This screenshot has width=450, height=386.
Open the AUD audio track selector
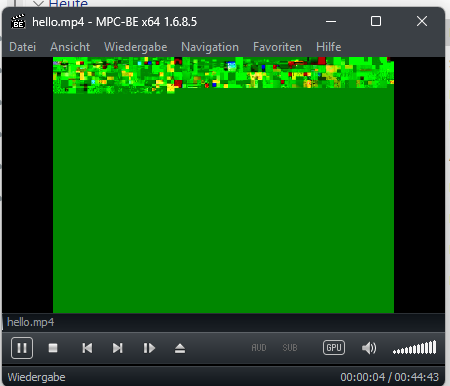[259, 348]
